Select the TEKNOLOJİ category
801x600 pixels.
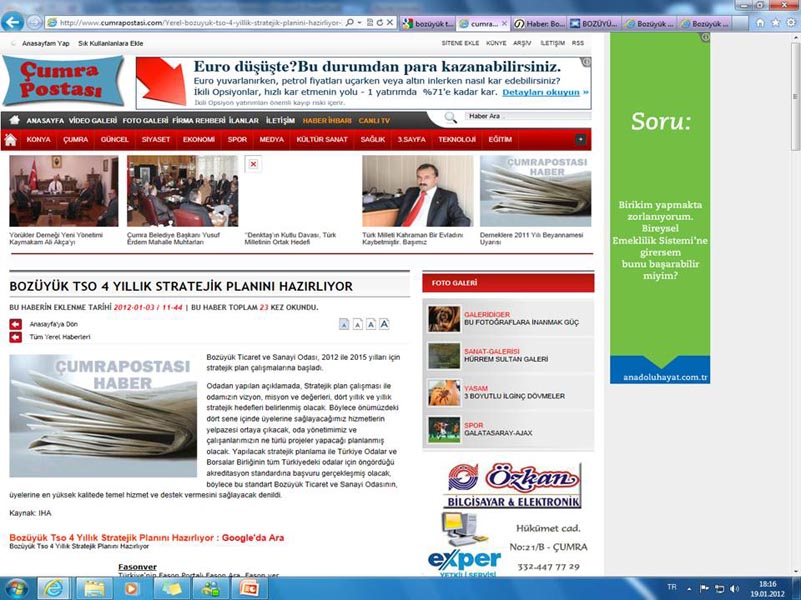point(457,139)
